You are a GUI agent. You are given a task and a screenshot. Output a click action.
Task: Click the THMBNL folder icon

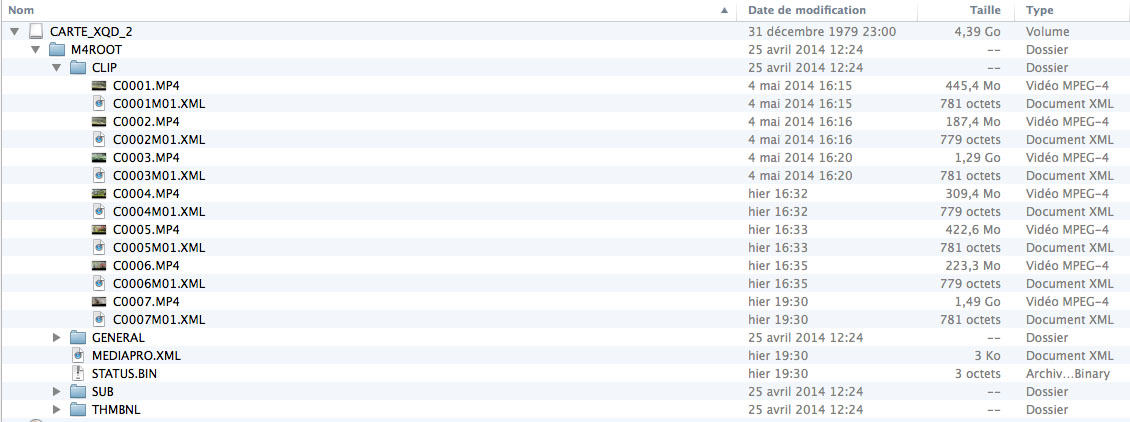tap(78, 409)
